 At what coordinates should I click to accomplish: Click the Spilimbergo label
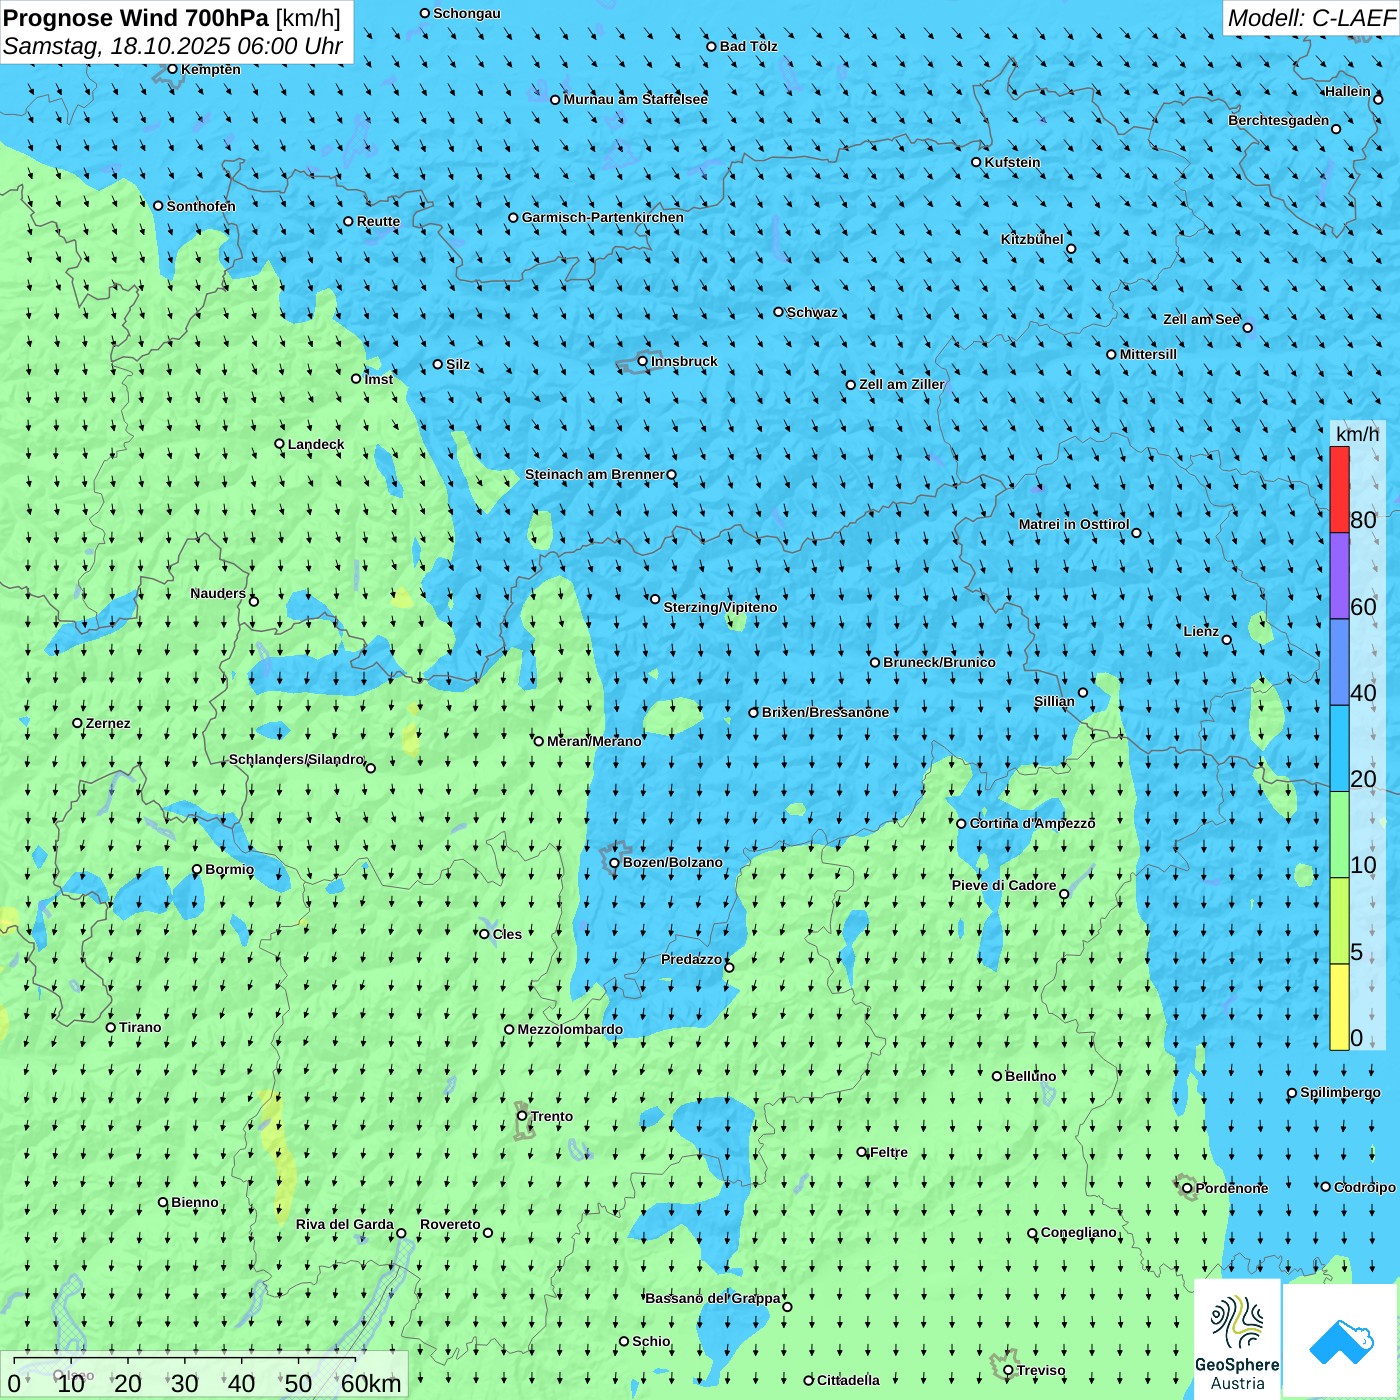(x=1340, y=1092)
